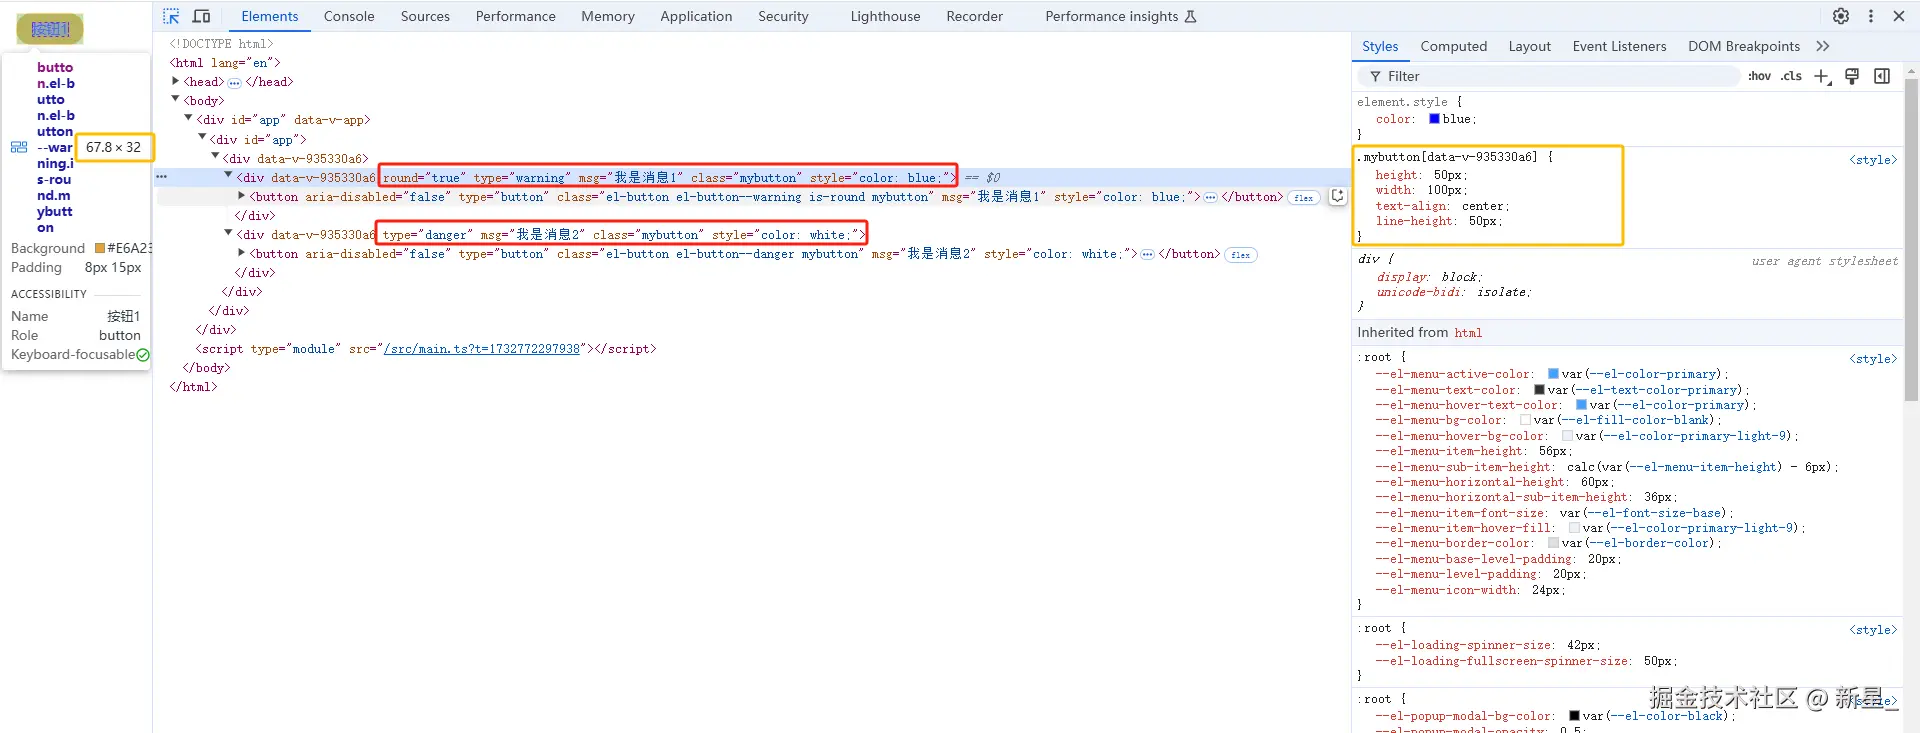
Task: Toggle rendering emulations paintbrush icon
Action: (1852, 76)
